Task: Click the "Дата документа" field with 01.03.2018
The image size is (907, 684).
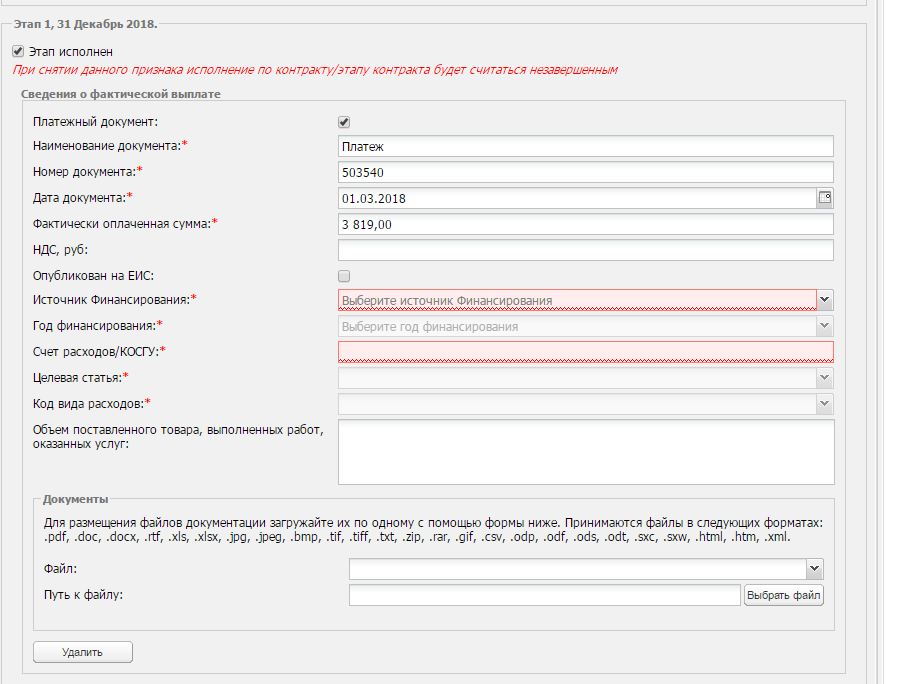Action: [577, 198]
